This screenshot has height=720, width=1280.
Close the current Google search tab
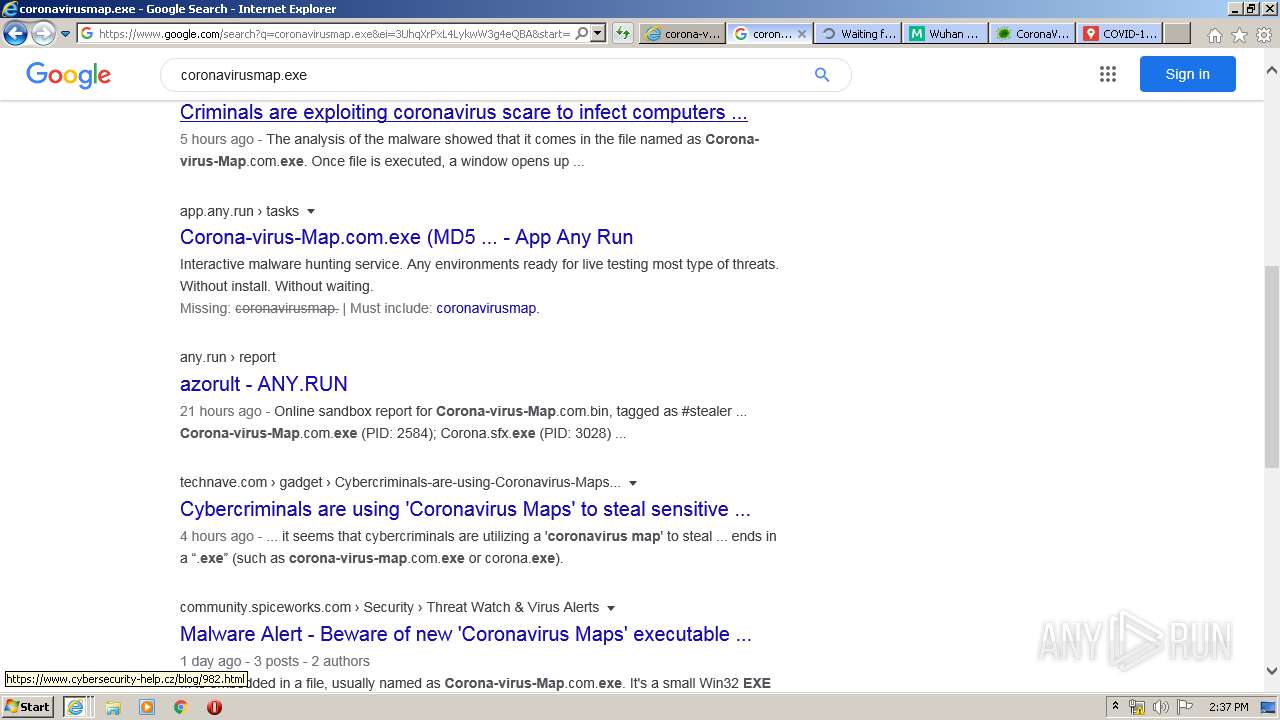[801, 34]
